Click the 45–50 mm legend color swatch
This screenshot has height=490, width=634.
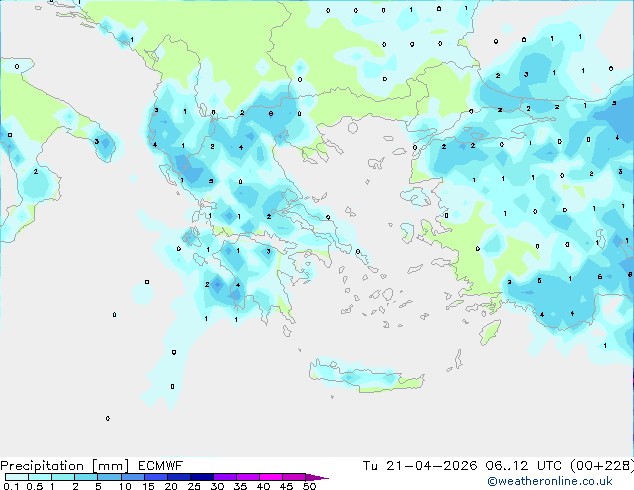294,477
